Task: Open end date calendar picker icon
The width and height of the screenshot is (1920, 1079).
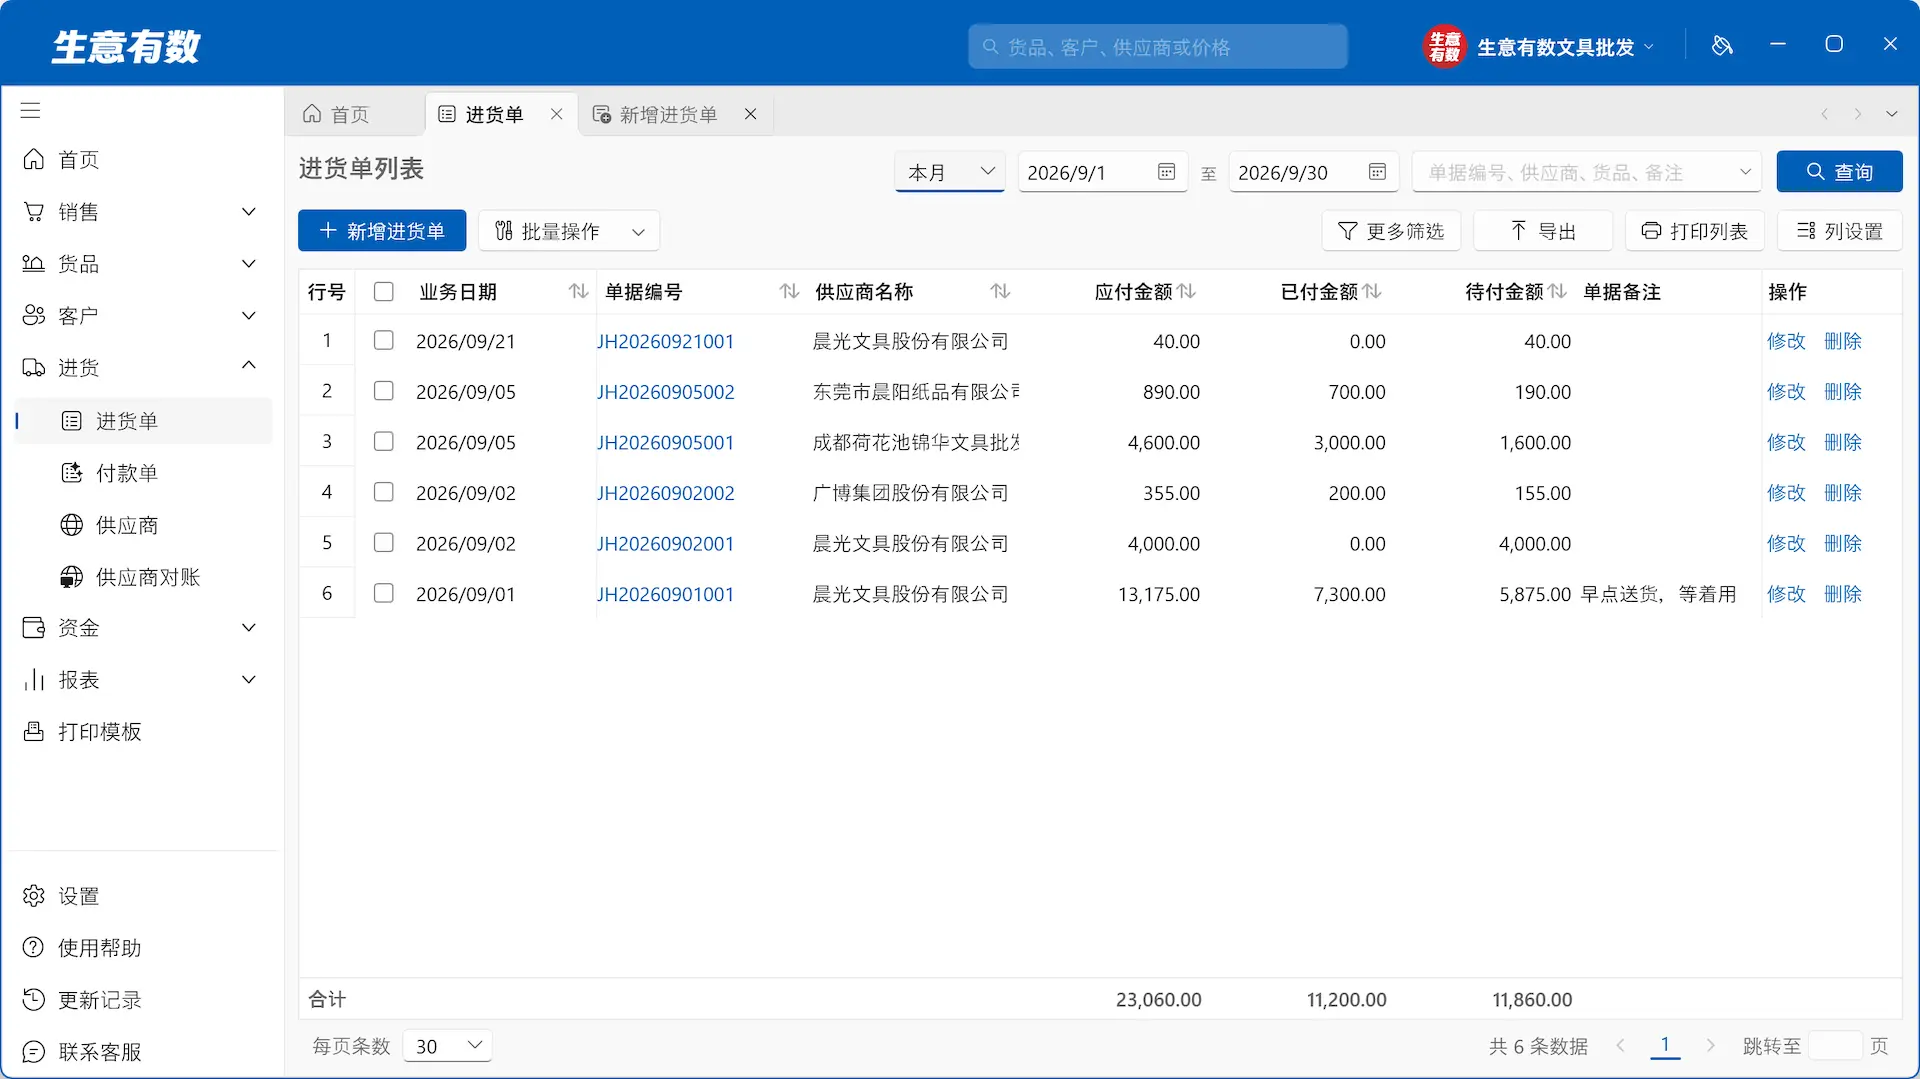Action: [1377, 172]
